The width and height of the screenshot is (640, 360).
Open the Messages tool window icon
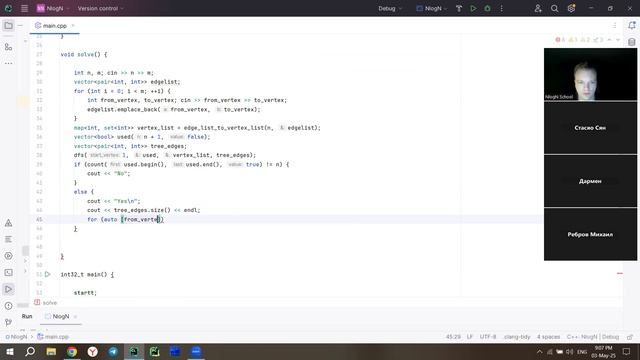click(8, 306)
